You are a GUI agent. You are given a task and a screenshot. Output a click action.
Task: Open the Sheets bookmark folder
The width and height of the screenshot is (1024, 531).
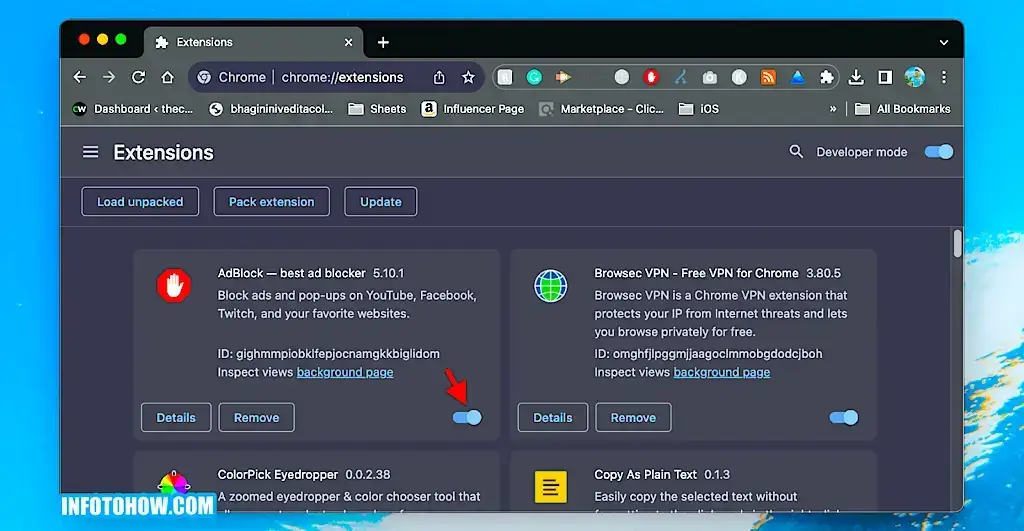(x=377, y=109)
